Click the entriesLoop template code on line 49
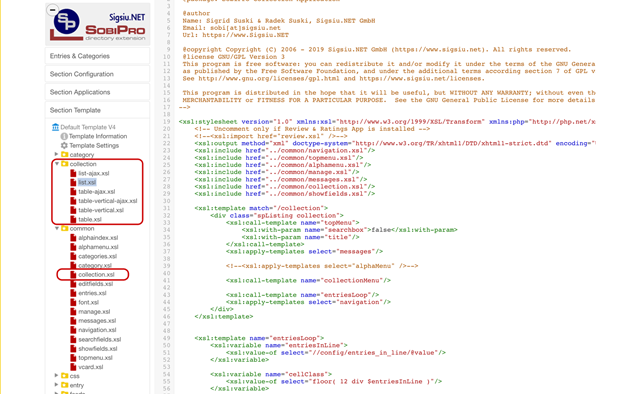 [259, 338]
